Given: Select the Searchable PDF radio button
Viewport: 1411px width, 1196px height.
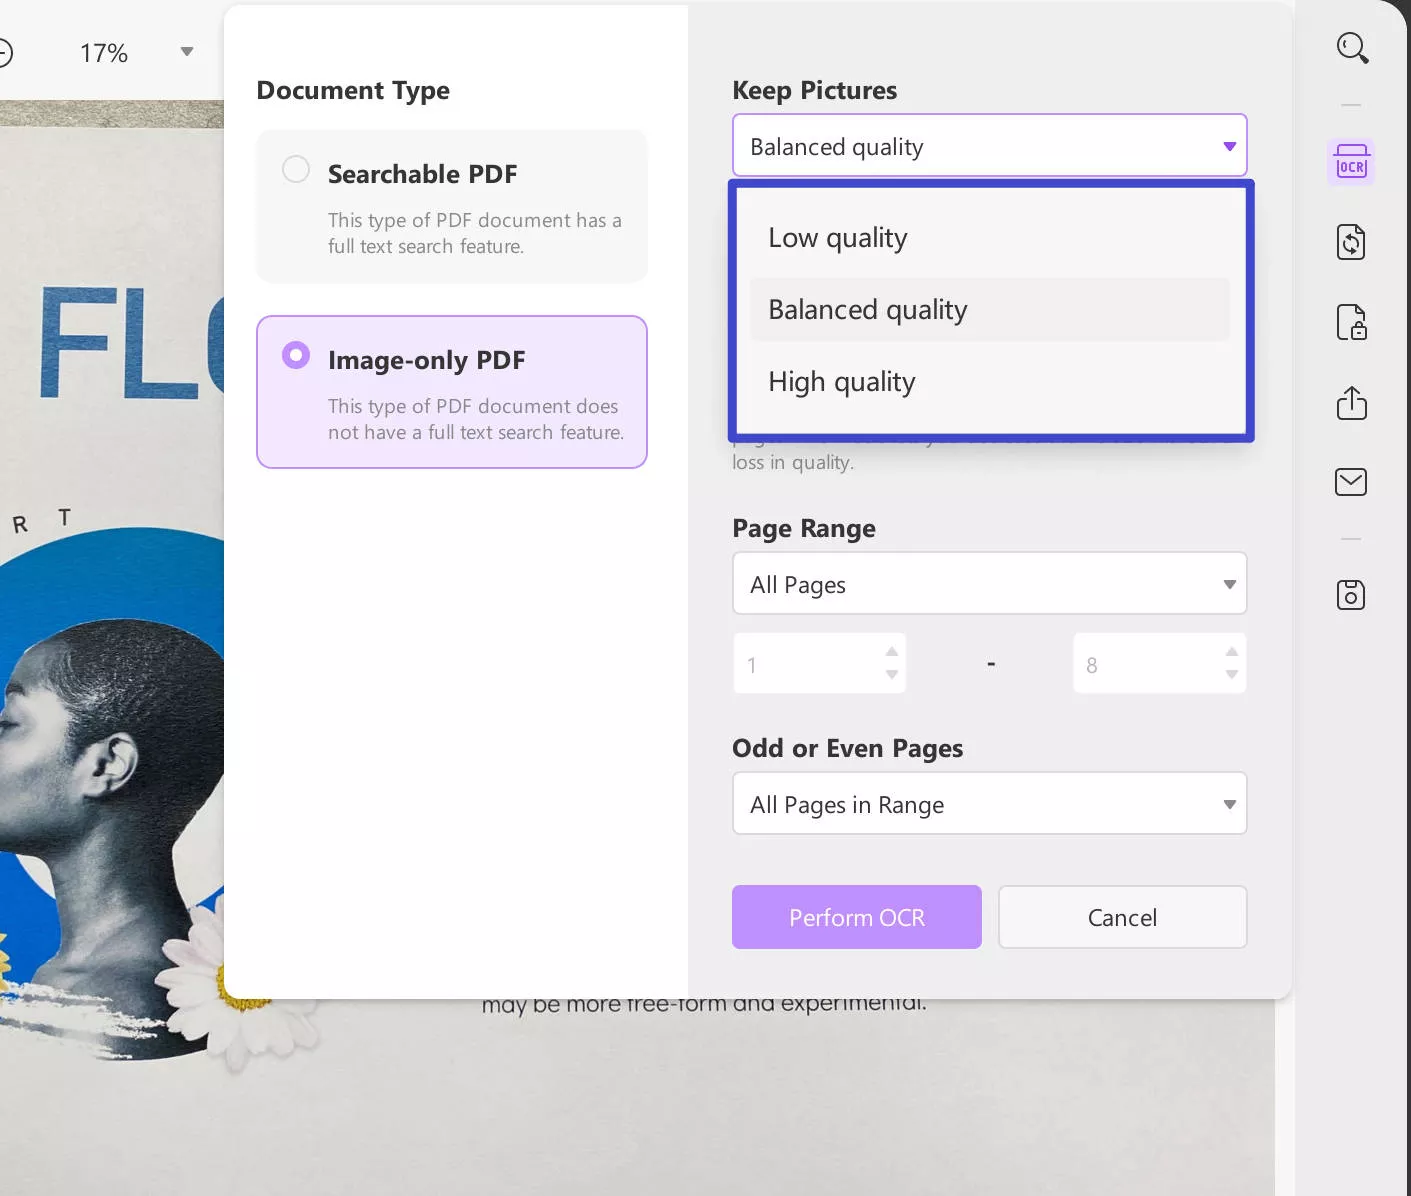Looking at the screenshot, I should coord(296,169).
